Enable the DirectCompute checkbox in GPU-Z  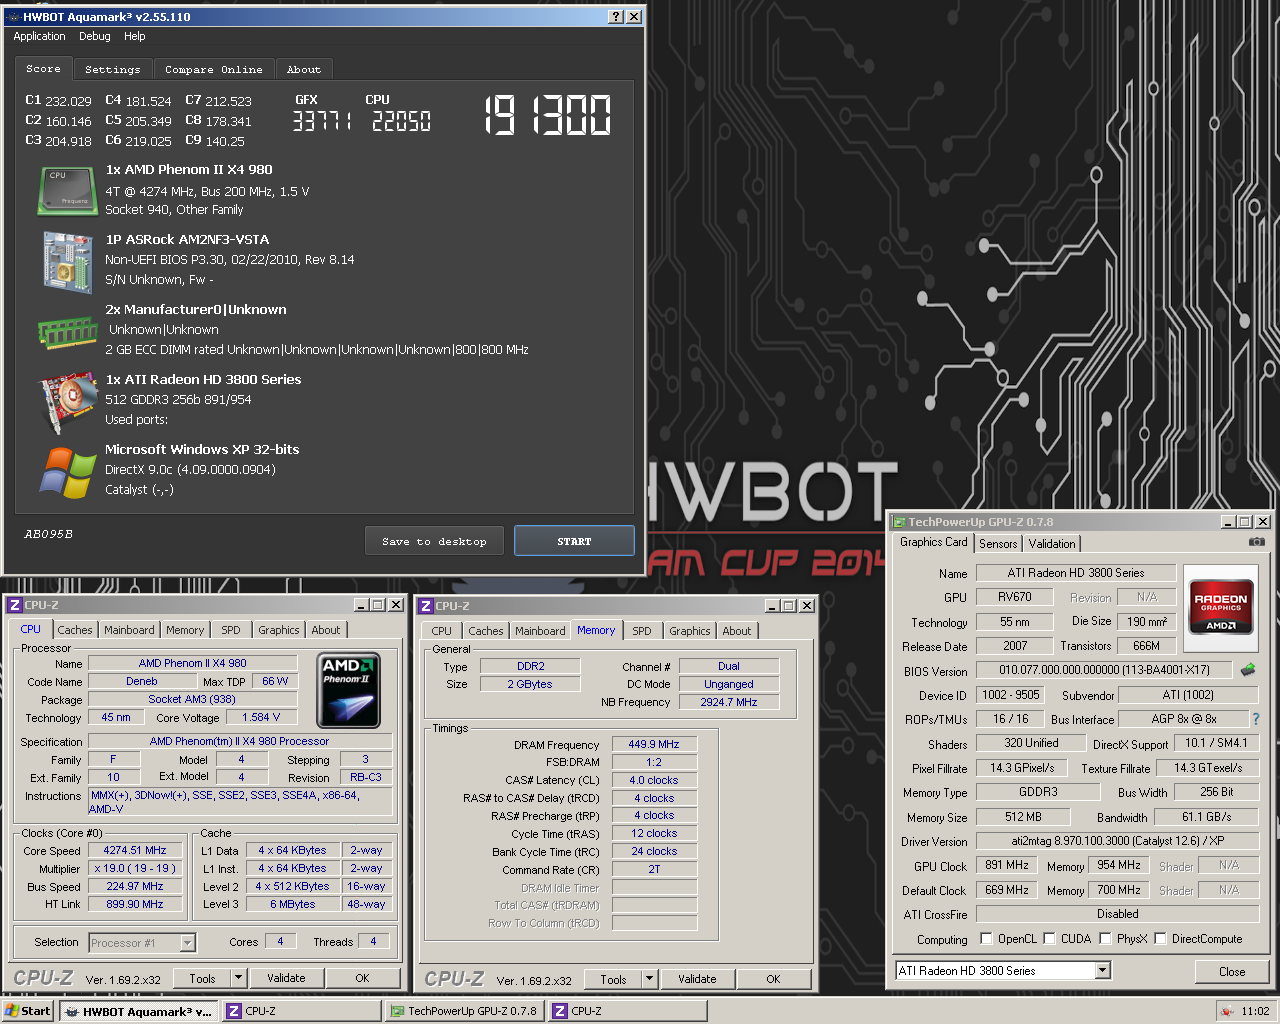pos(1161,939)
